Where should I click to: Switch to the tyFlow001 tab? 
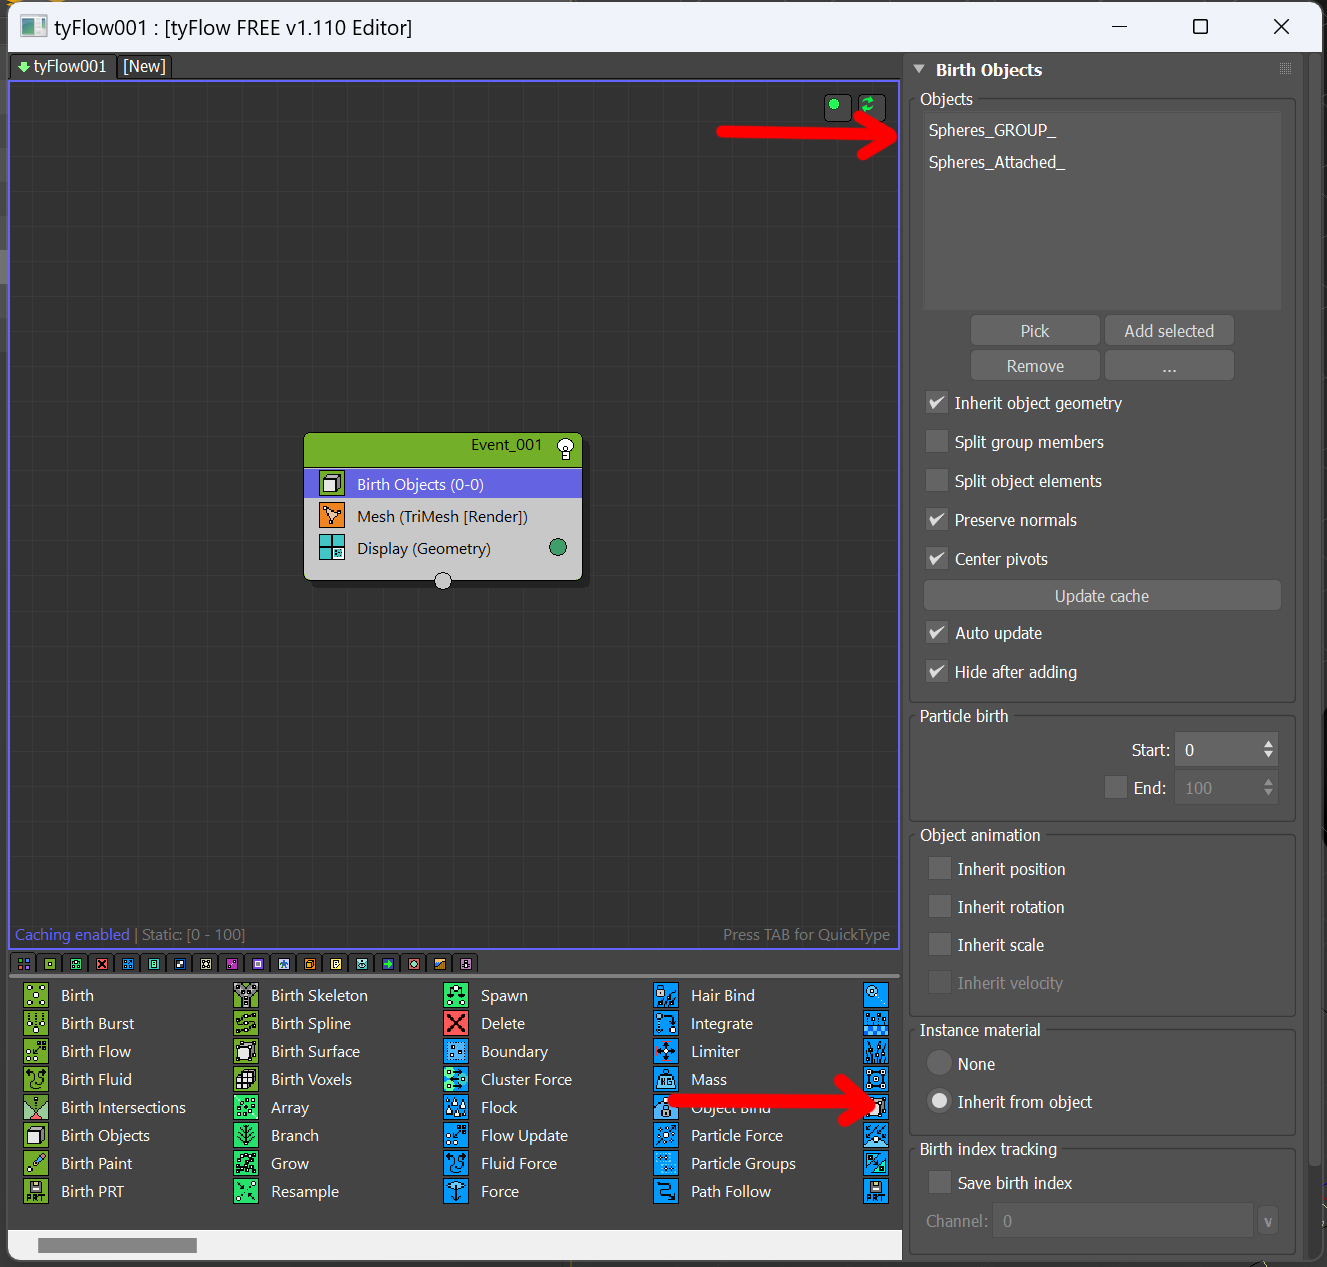62,66
